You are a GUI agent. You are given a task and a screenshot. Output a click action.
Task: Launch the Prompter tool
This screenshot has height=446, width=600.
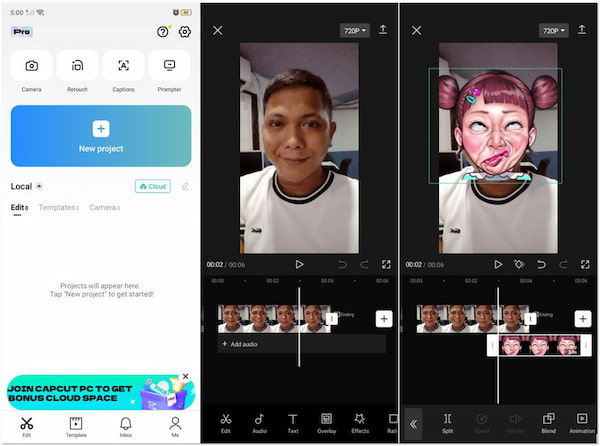[169, 66]
